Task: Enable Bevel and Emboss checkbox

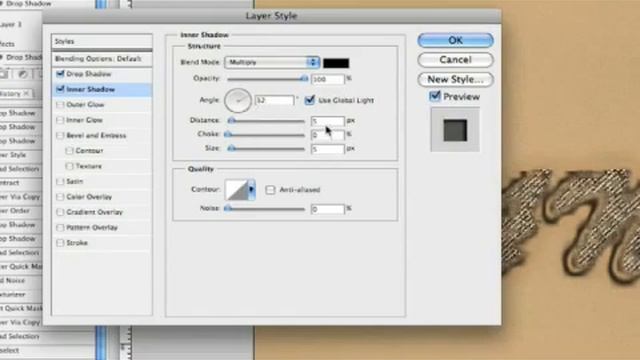Action: (x=60, y=135)
